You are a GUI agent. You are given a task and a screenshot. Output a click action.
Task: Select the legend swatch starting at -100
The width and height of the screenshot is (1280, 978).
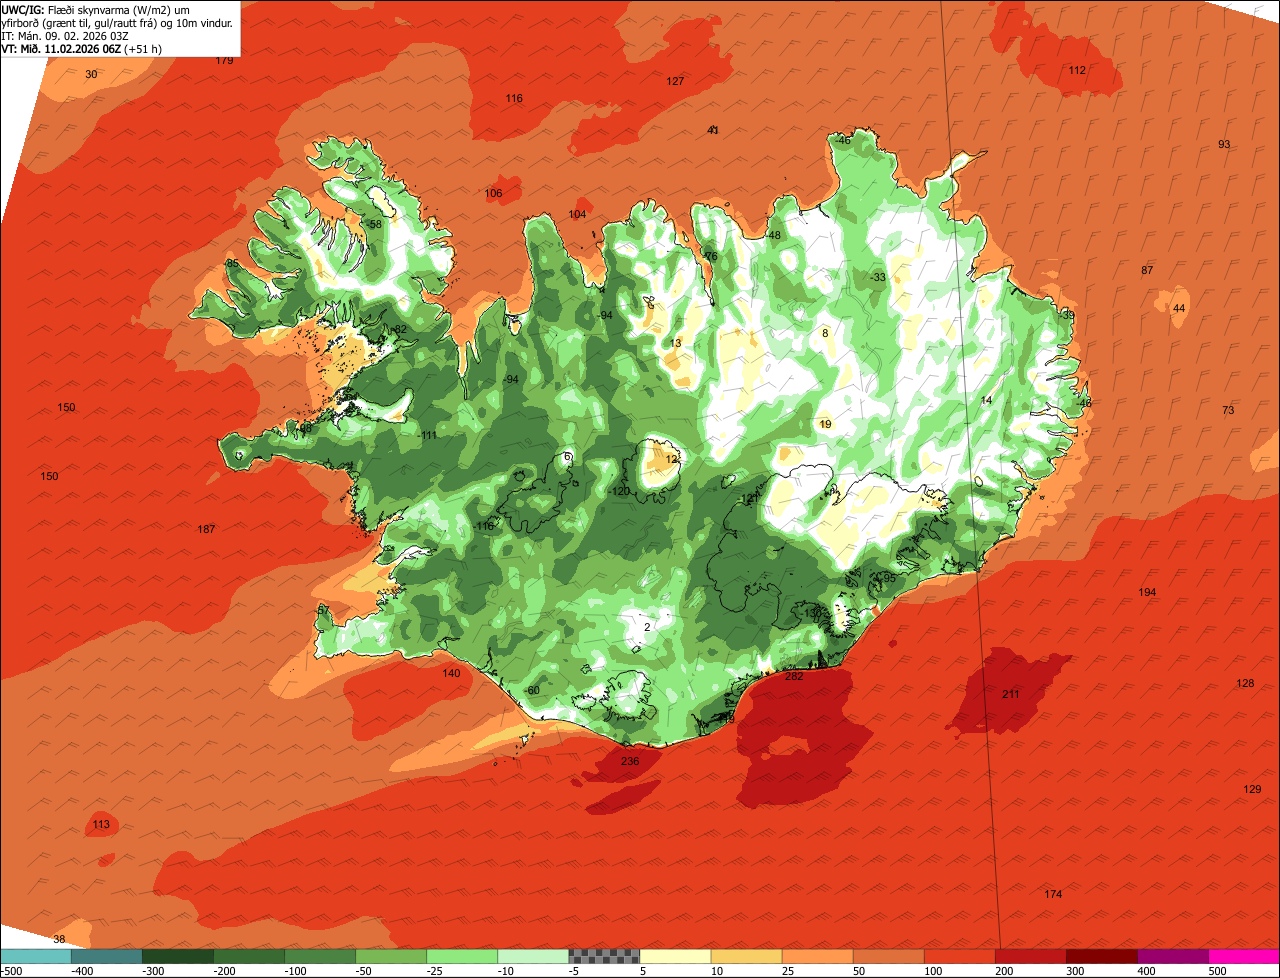tap(320, 956)
